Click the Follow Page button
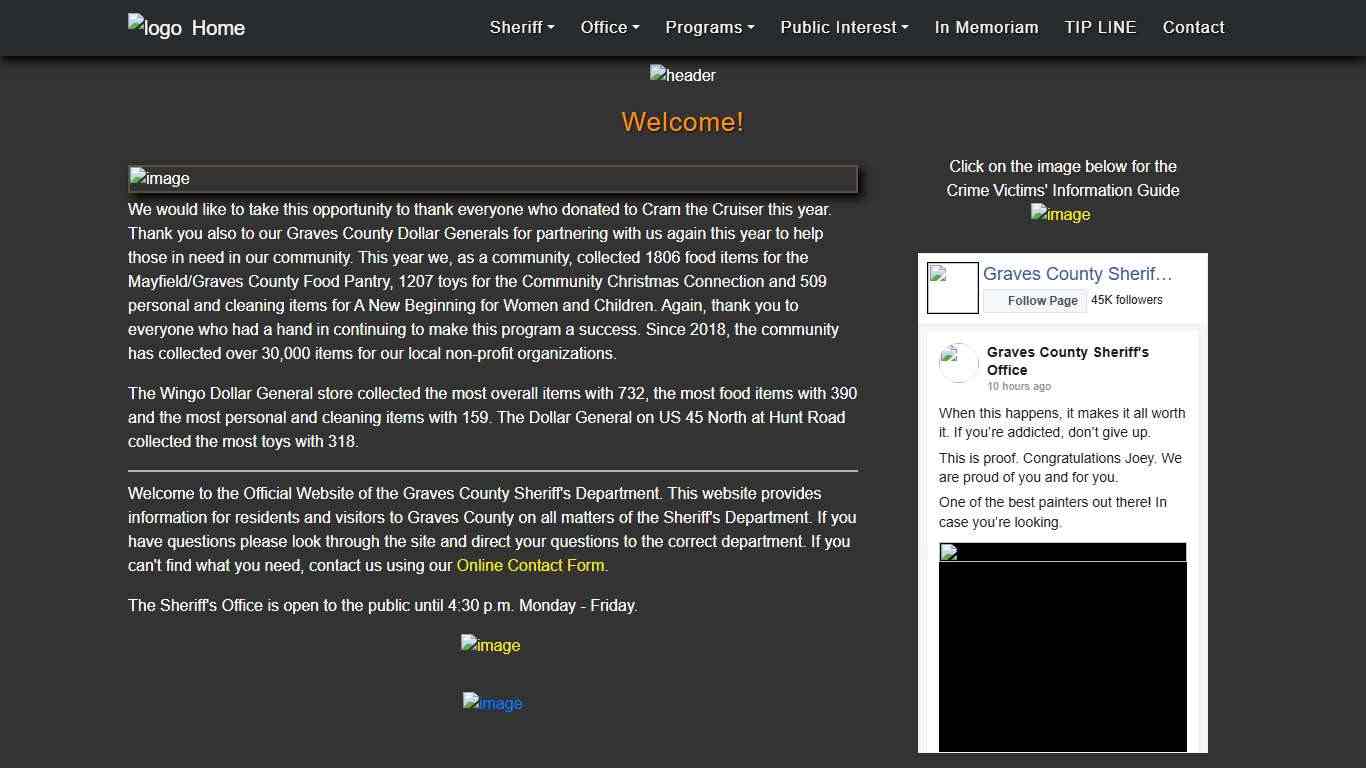 click(x=1035, y=300)
